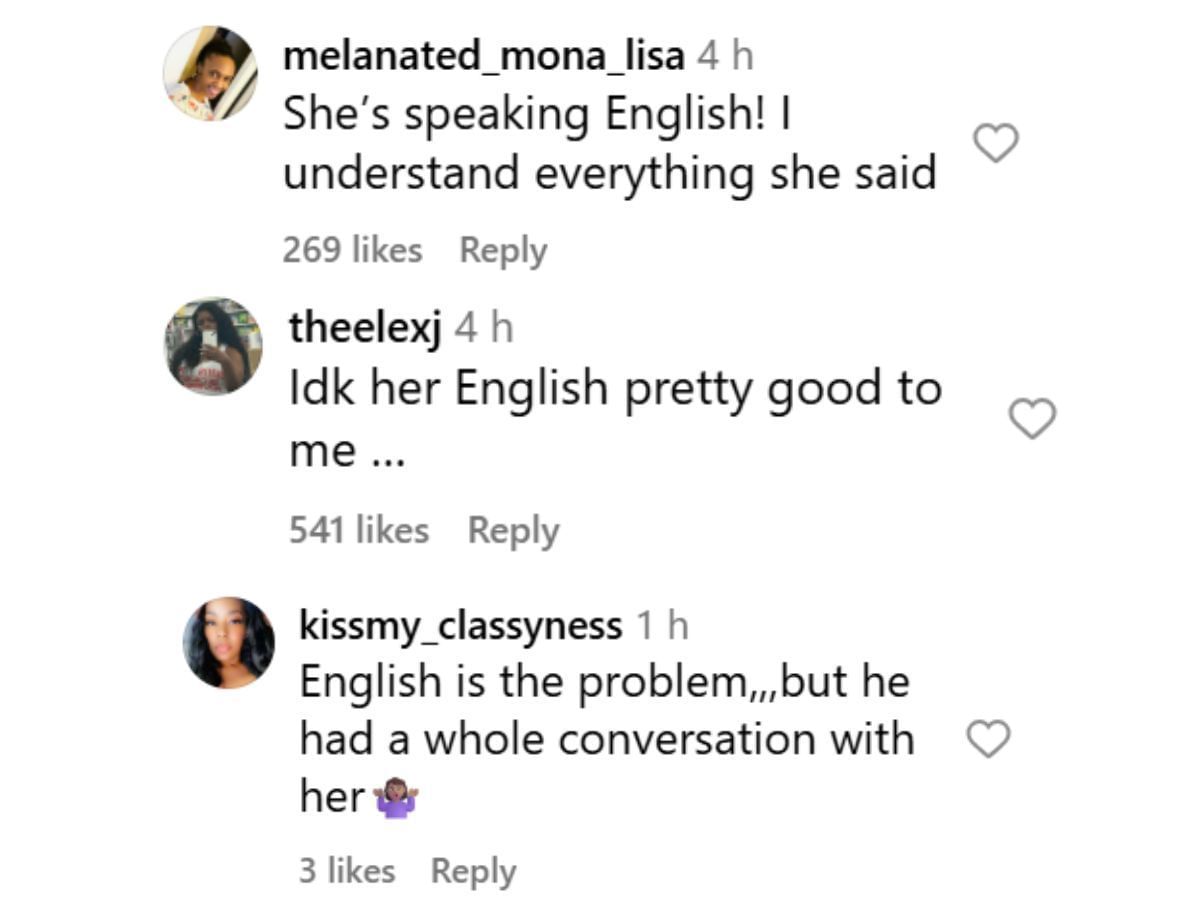Tap the heart on theelexj's comment
1200x900 pixels.
(x=1032, y=419)
